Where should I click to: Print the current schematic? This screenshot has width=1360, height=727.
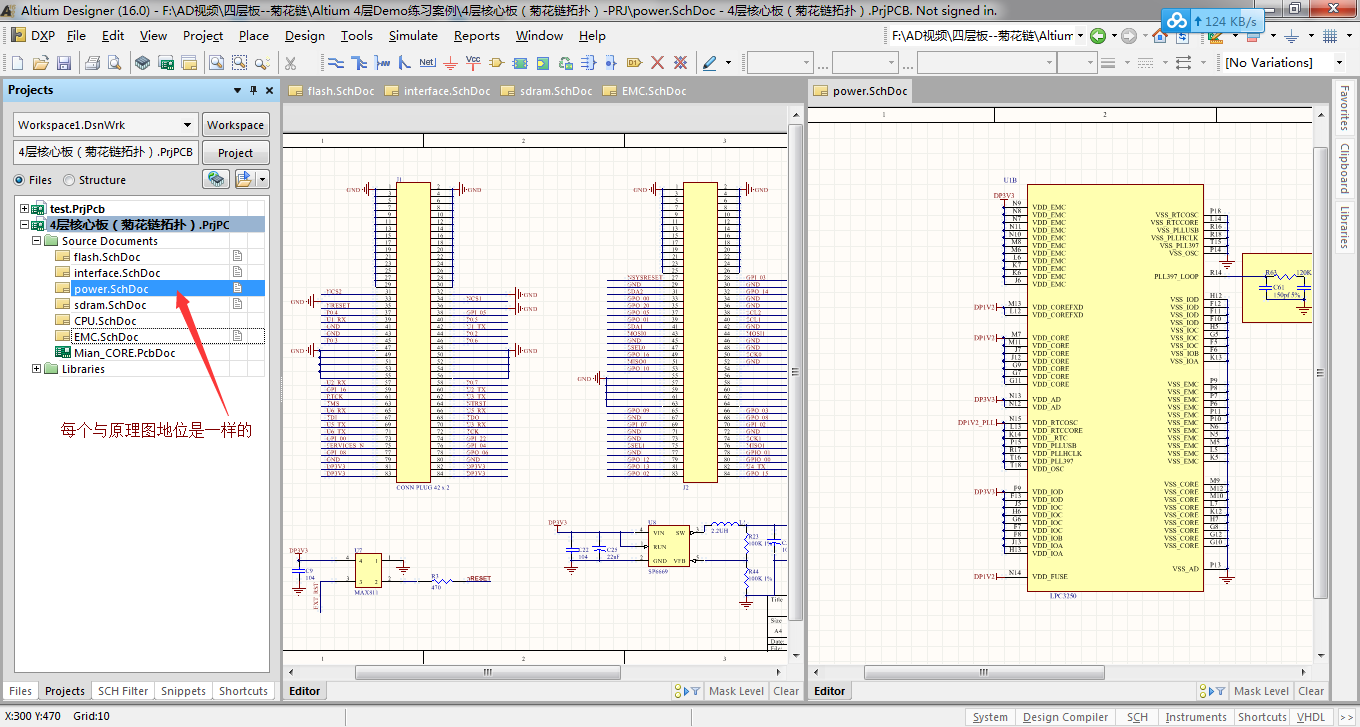click(x=93, y=63)
